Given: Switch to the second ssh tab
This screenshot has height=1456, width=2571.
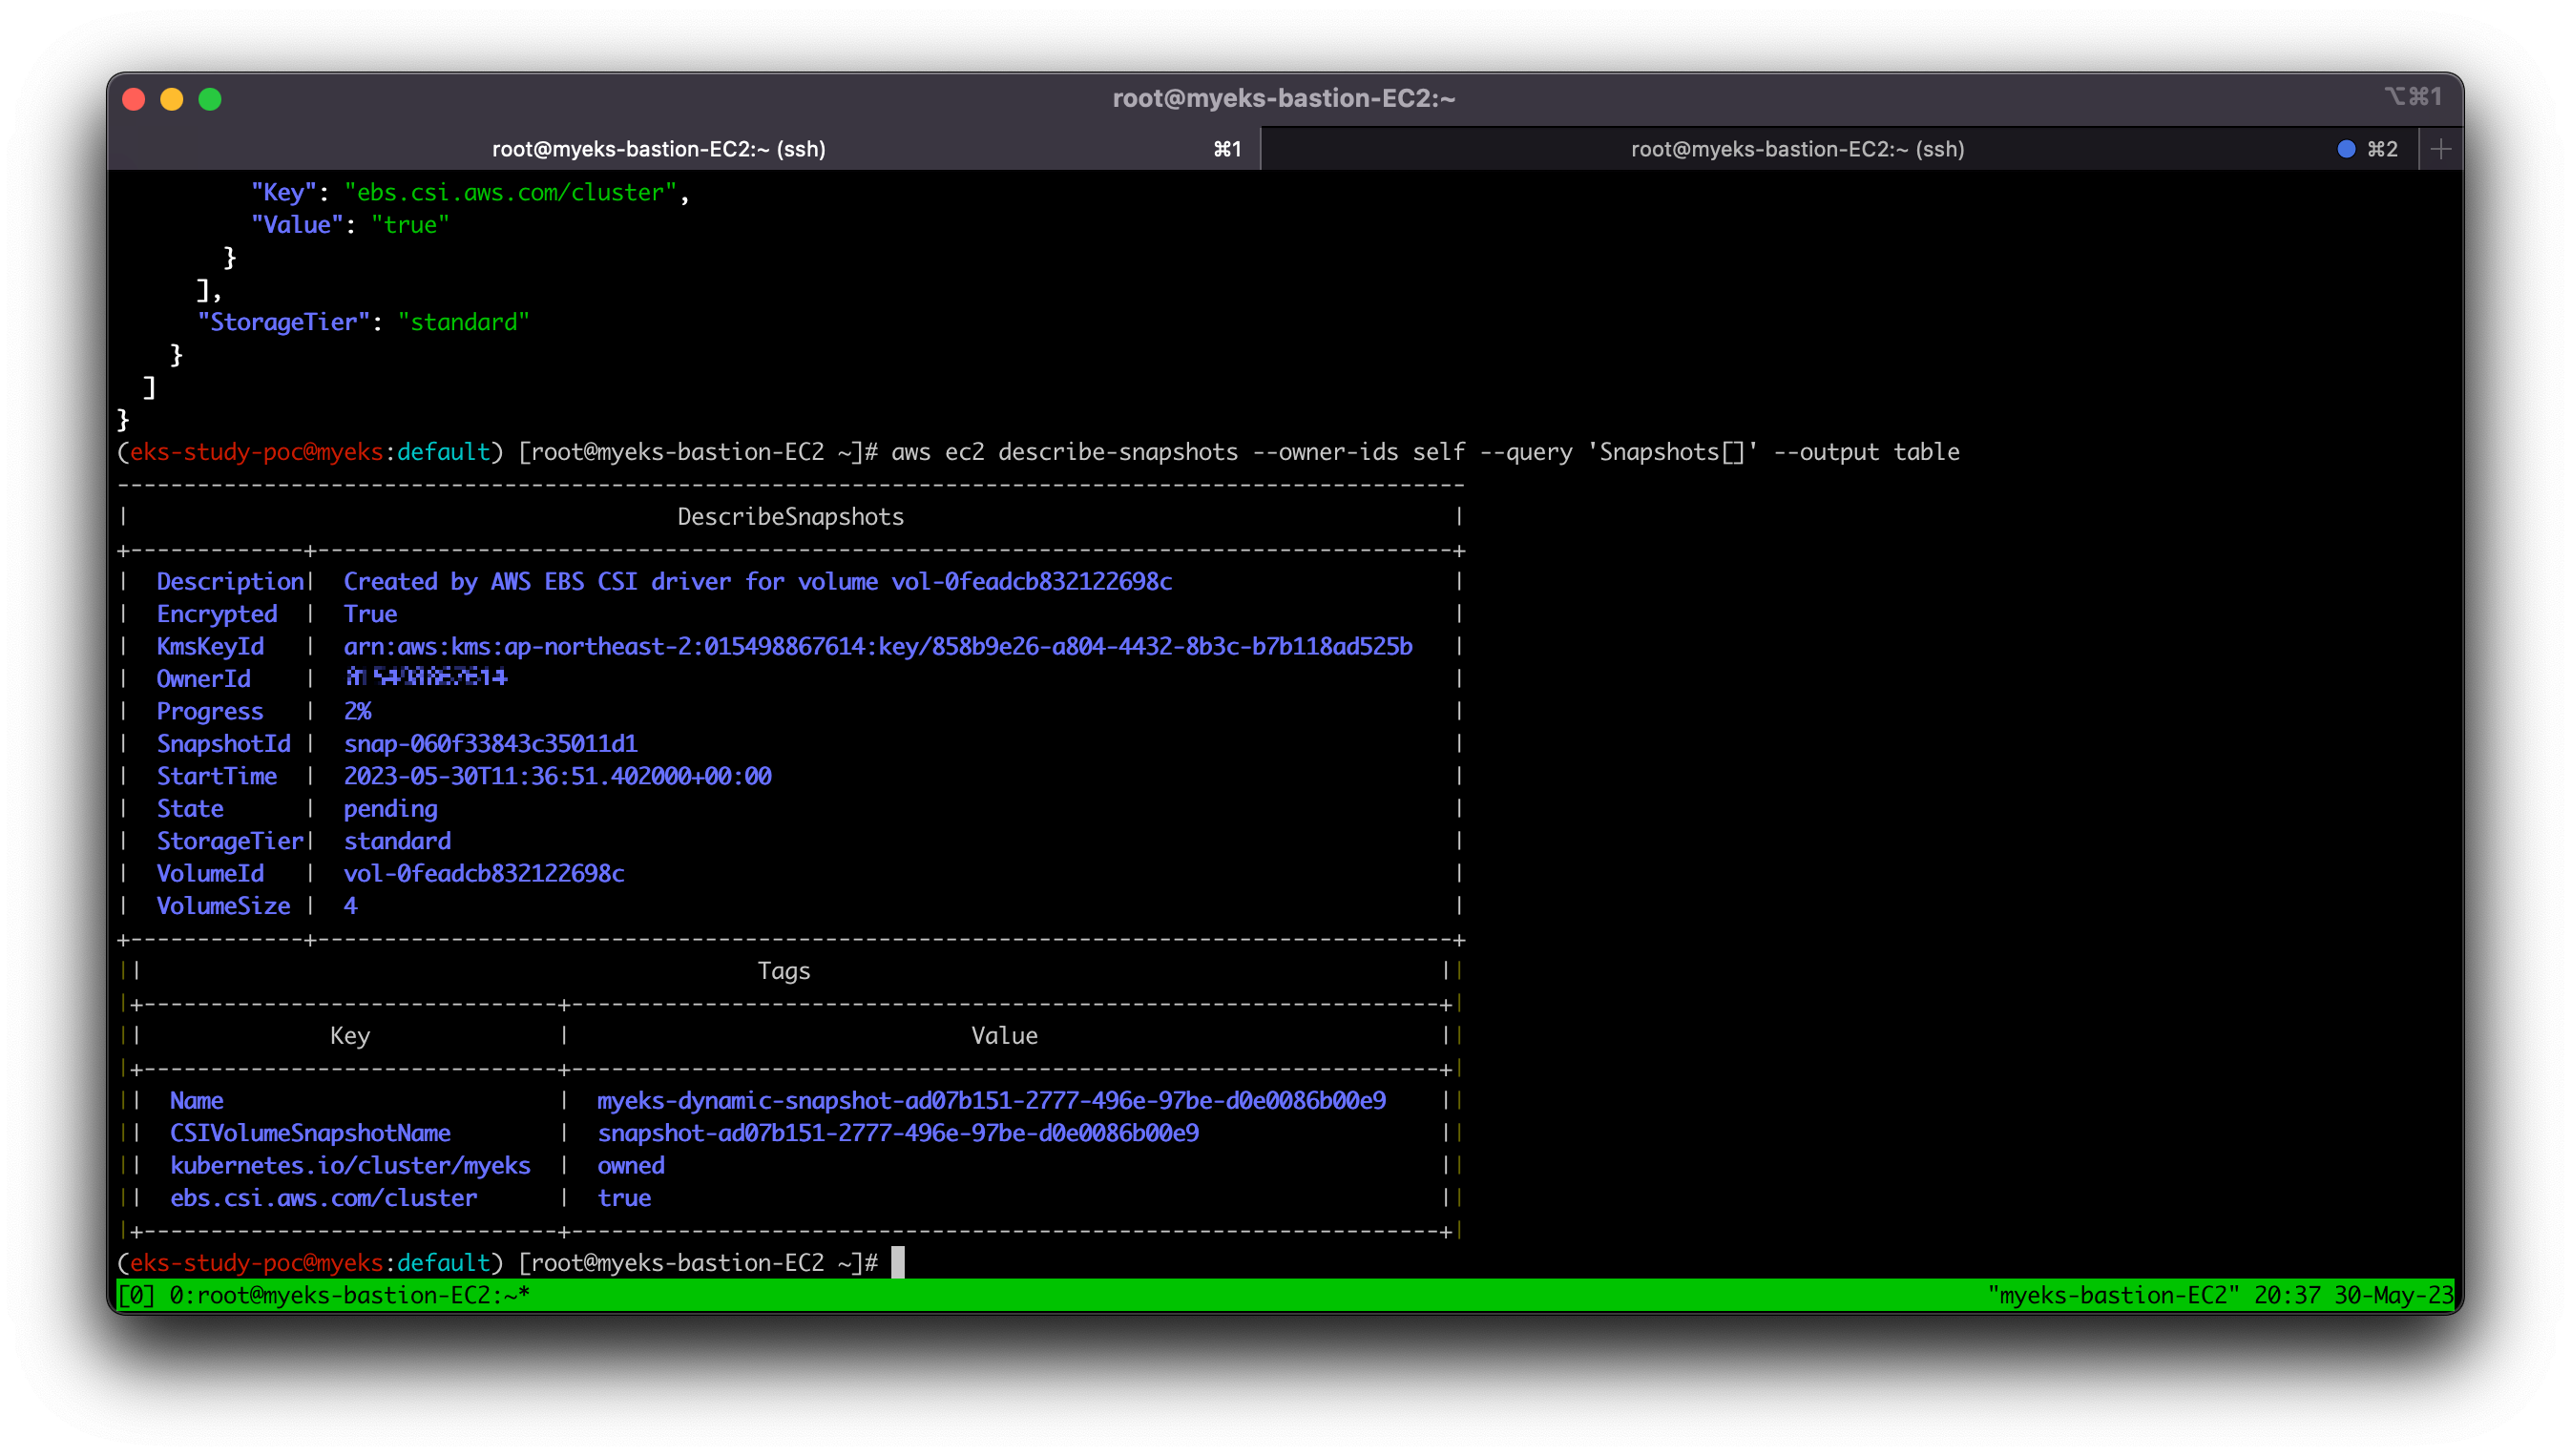Looking at the screenshot, I should pos(1796,149).
